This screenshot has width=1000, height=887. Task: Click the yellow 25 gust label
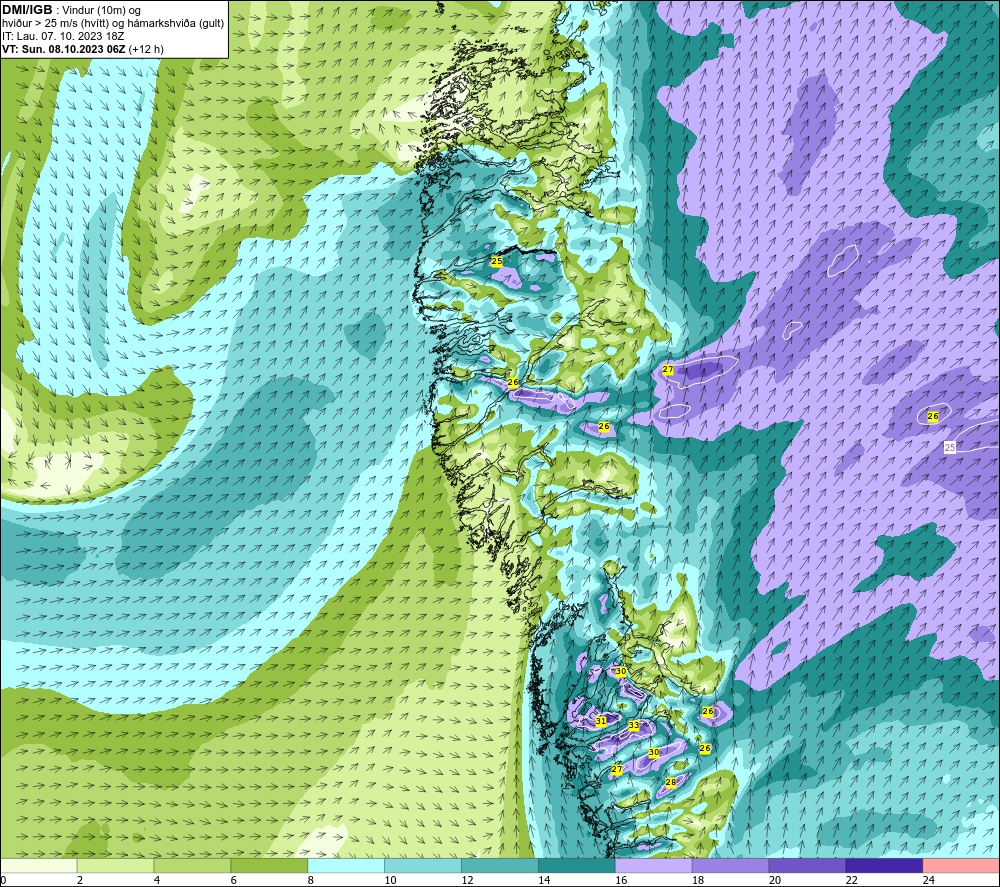pyautogui.click(x=497, y=261)
